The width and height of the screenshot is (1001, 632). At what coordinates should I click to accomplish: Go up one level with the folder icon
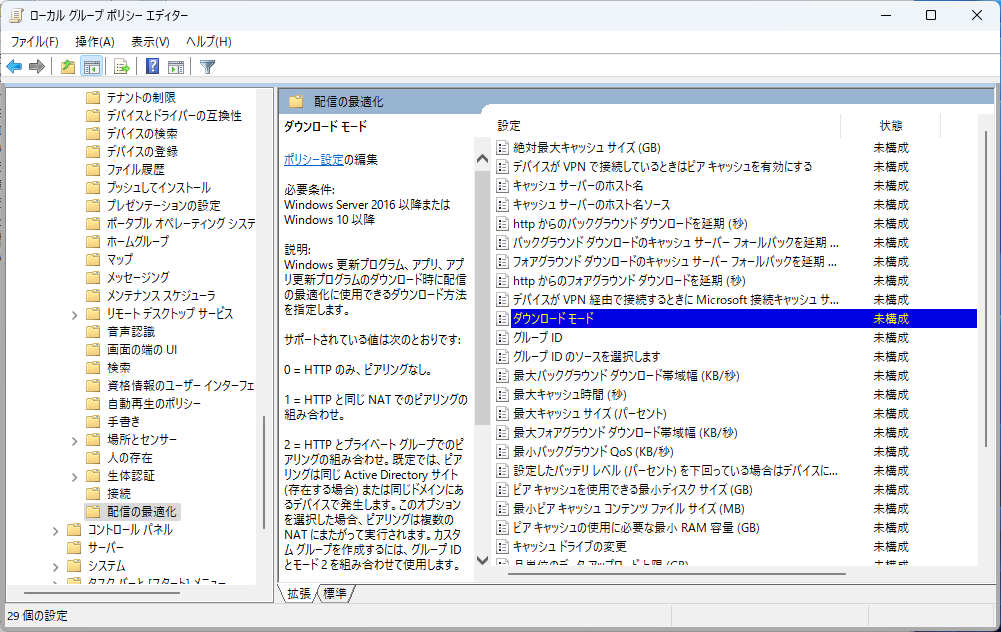pyautogui.click(x=67, y=67)
